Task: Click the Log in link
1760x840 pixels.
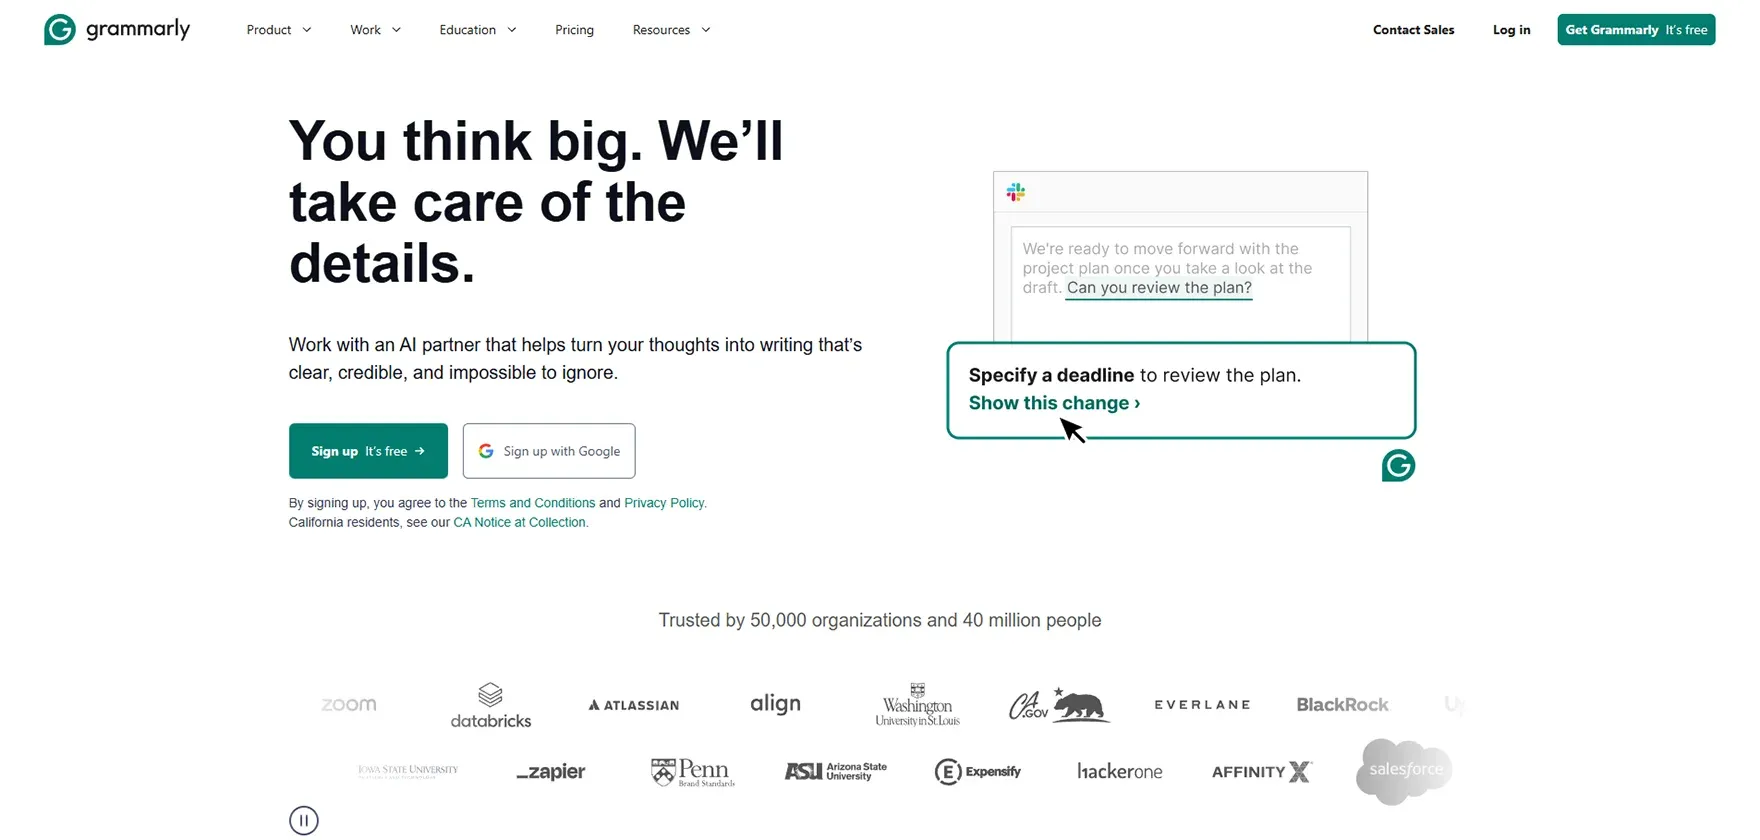Action: 1511,30
